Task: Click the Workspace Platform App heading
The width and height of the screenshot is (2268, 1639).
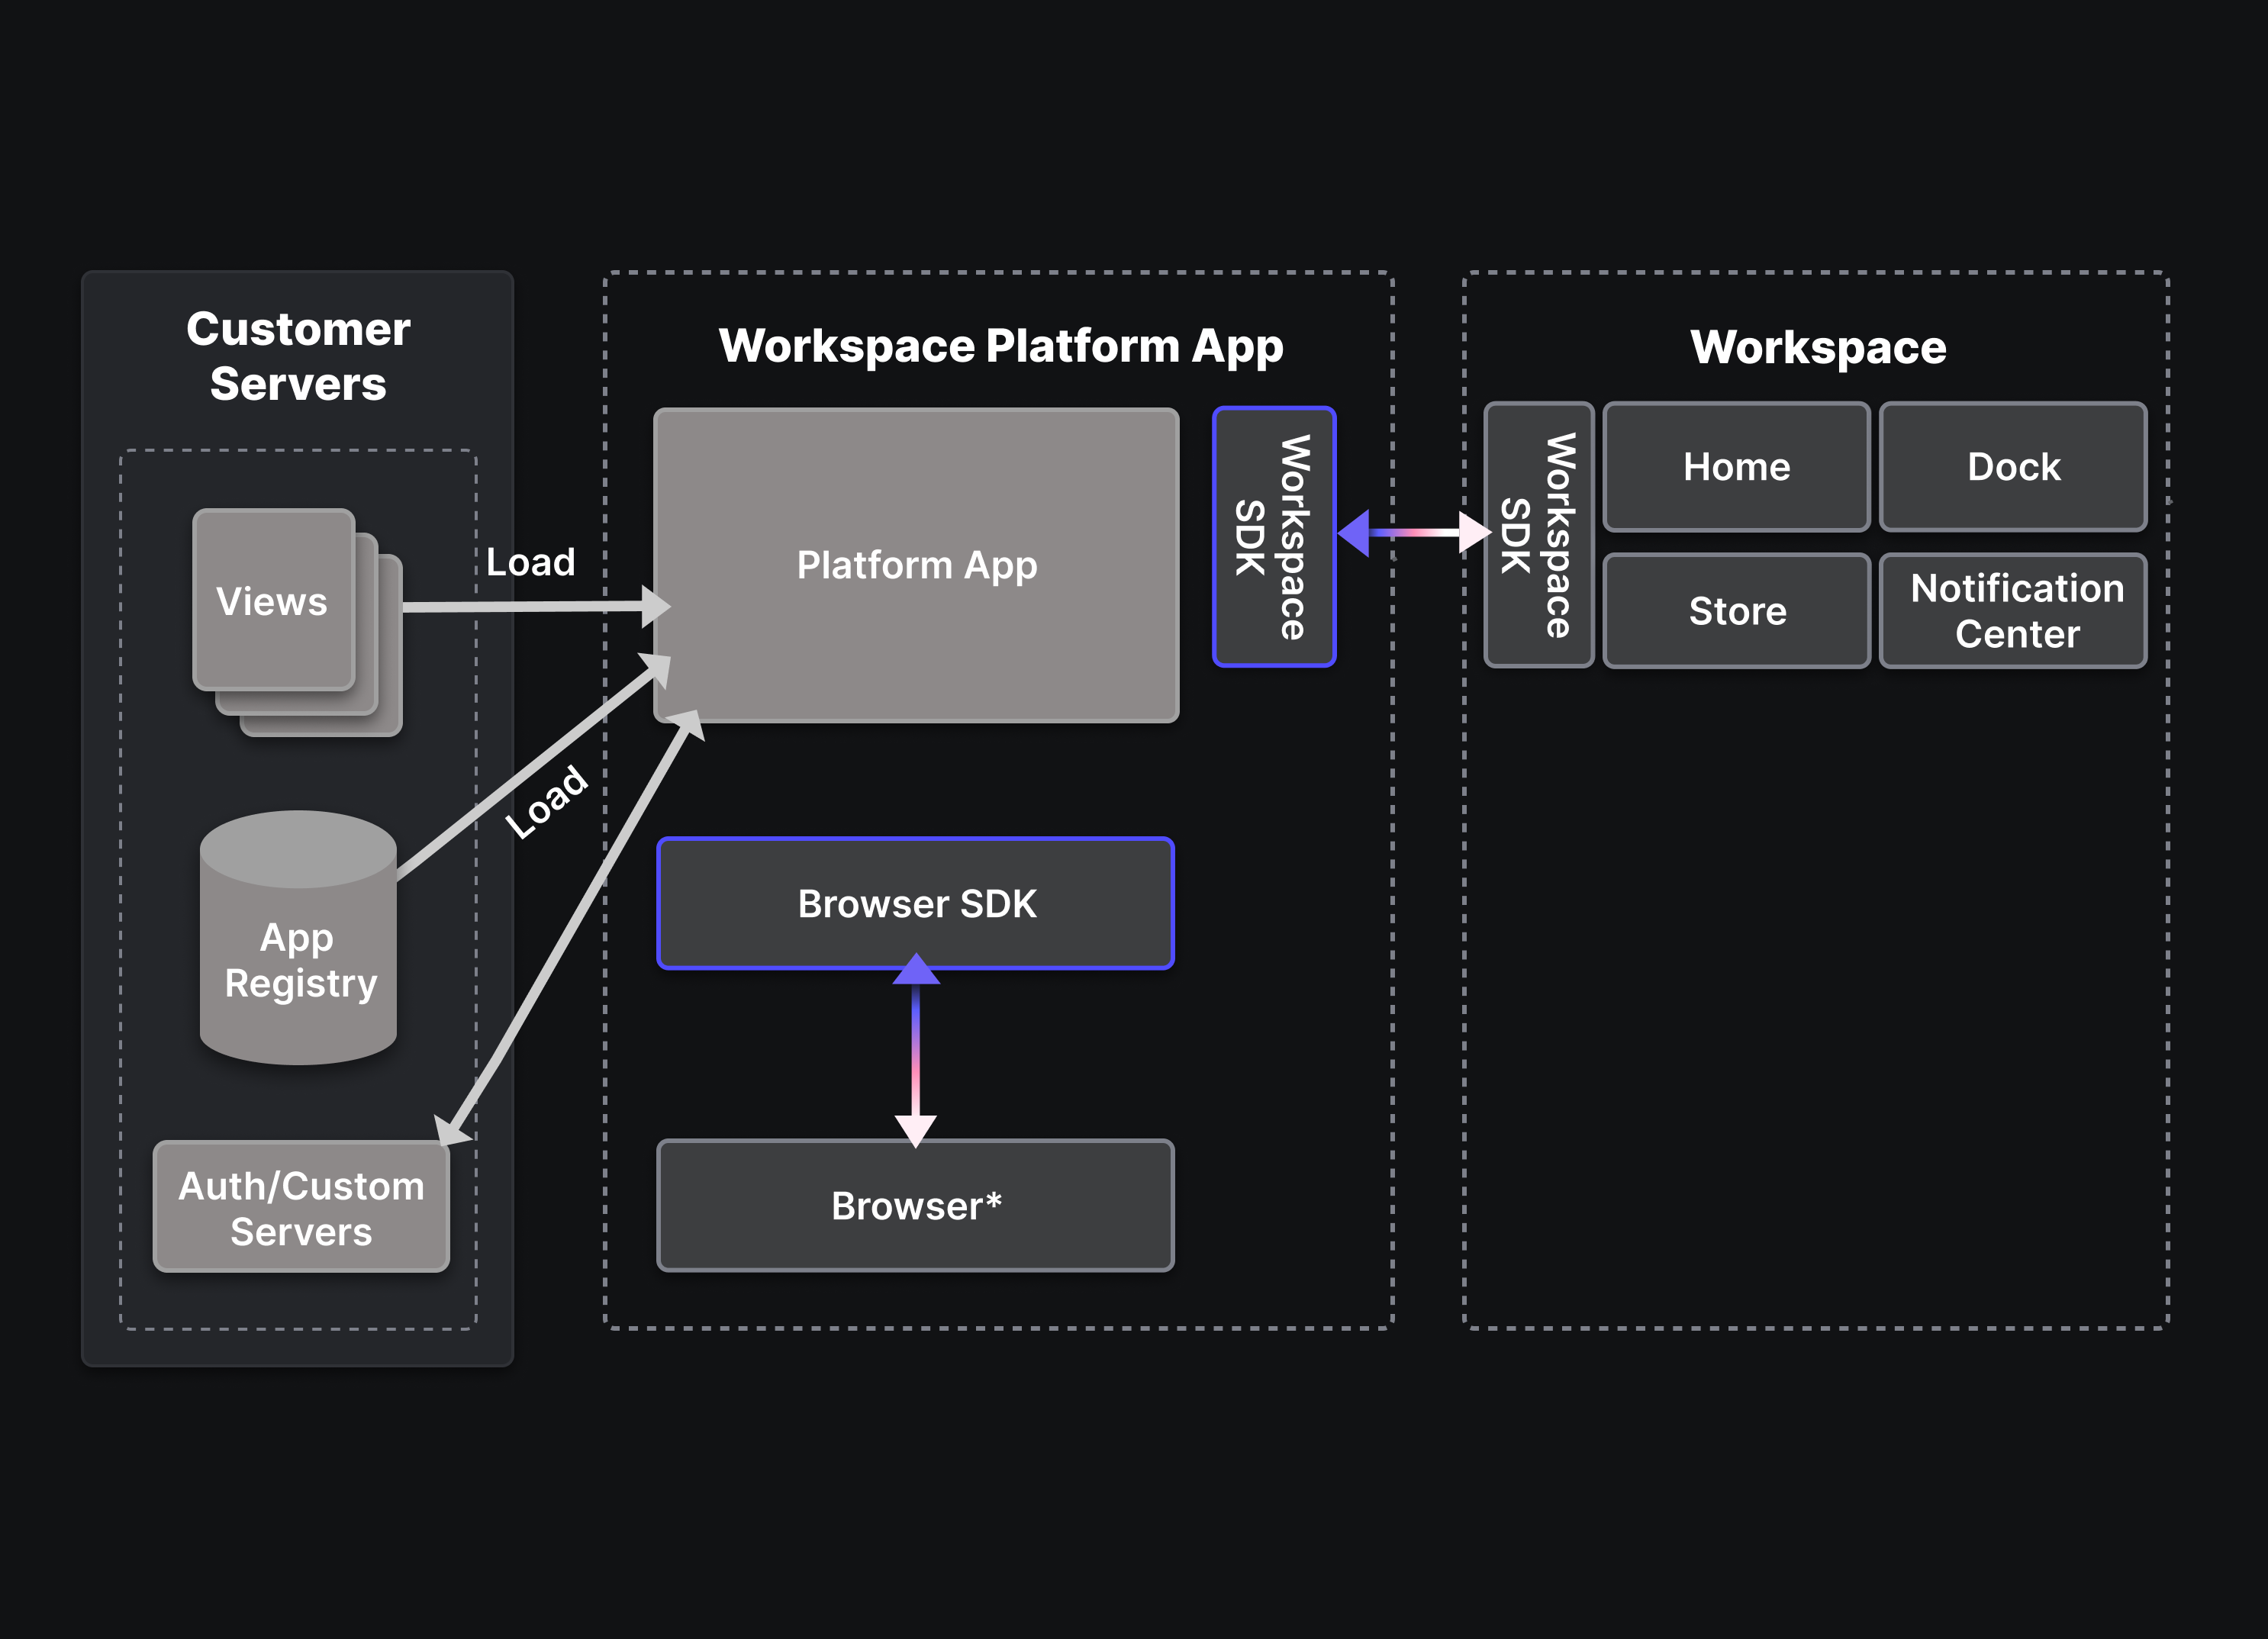Action: coord(1000,346)
